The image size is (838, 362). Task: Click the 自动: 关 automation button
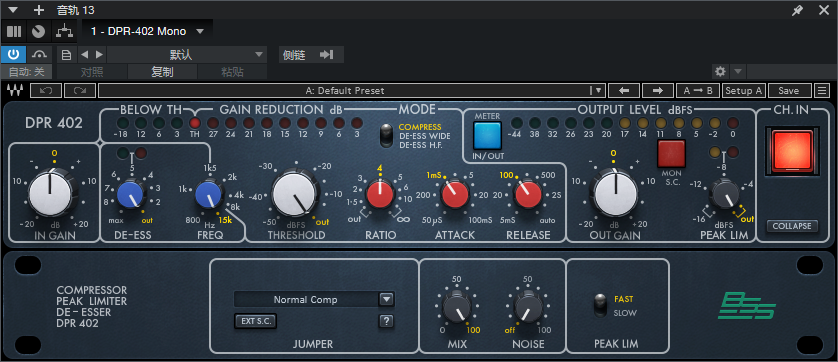27,72
